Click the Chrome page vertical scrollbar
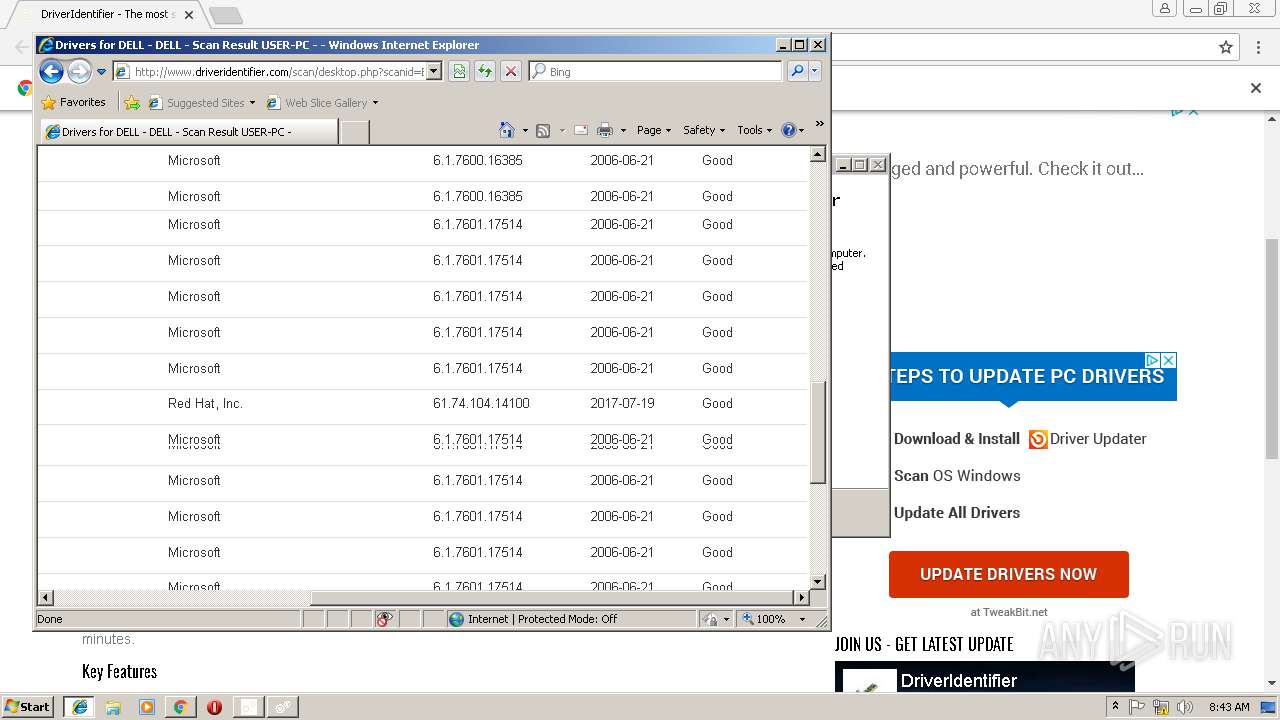 1272,349
